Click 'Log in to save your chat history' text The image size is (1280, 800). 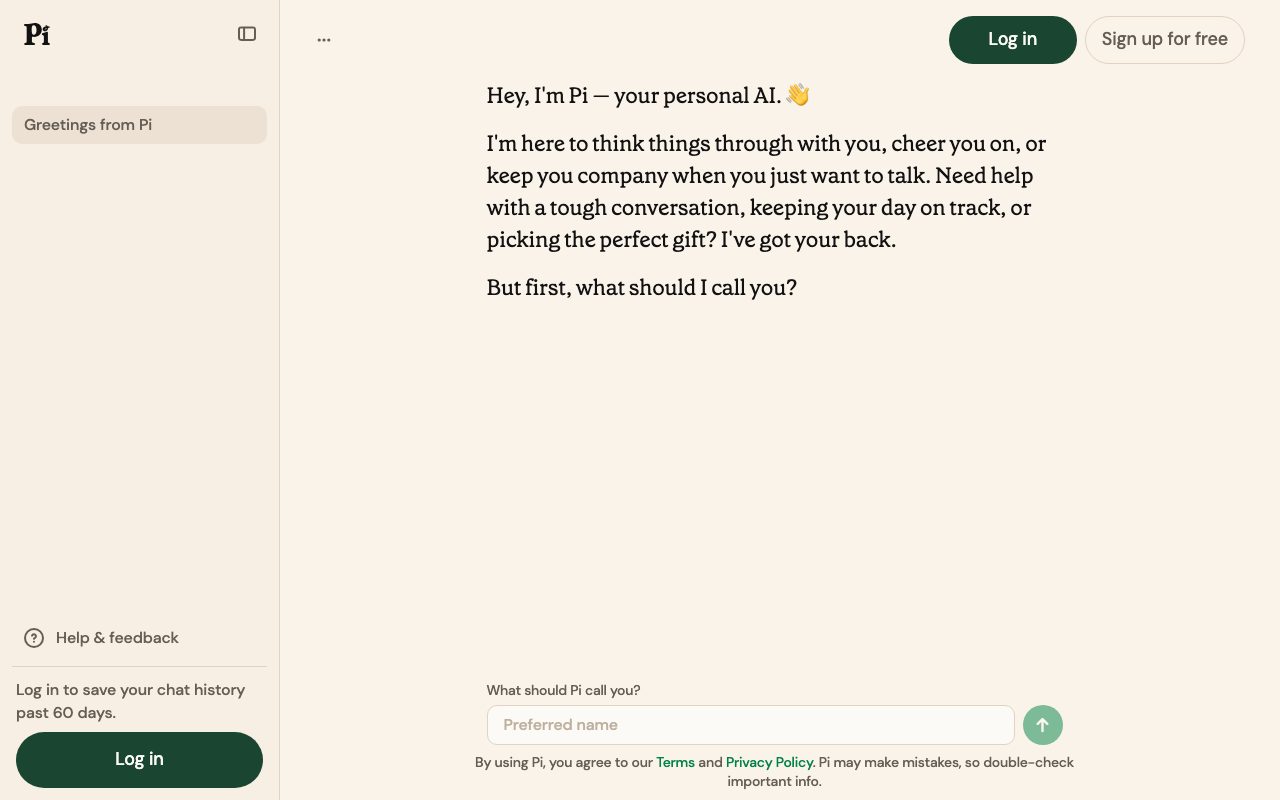(x=130, y=701)
